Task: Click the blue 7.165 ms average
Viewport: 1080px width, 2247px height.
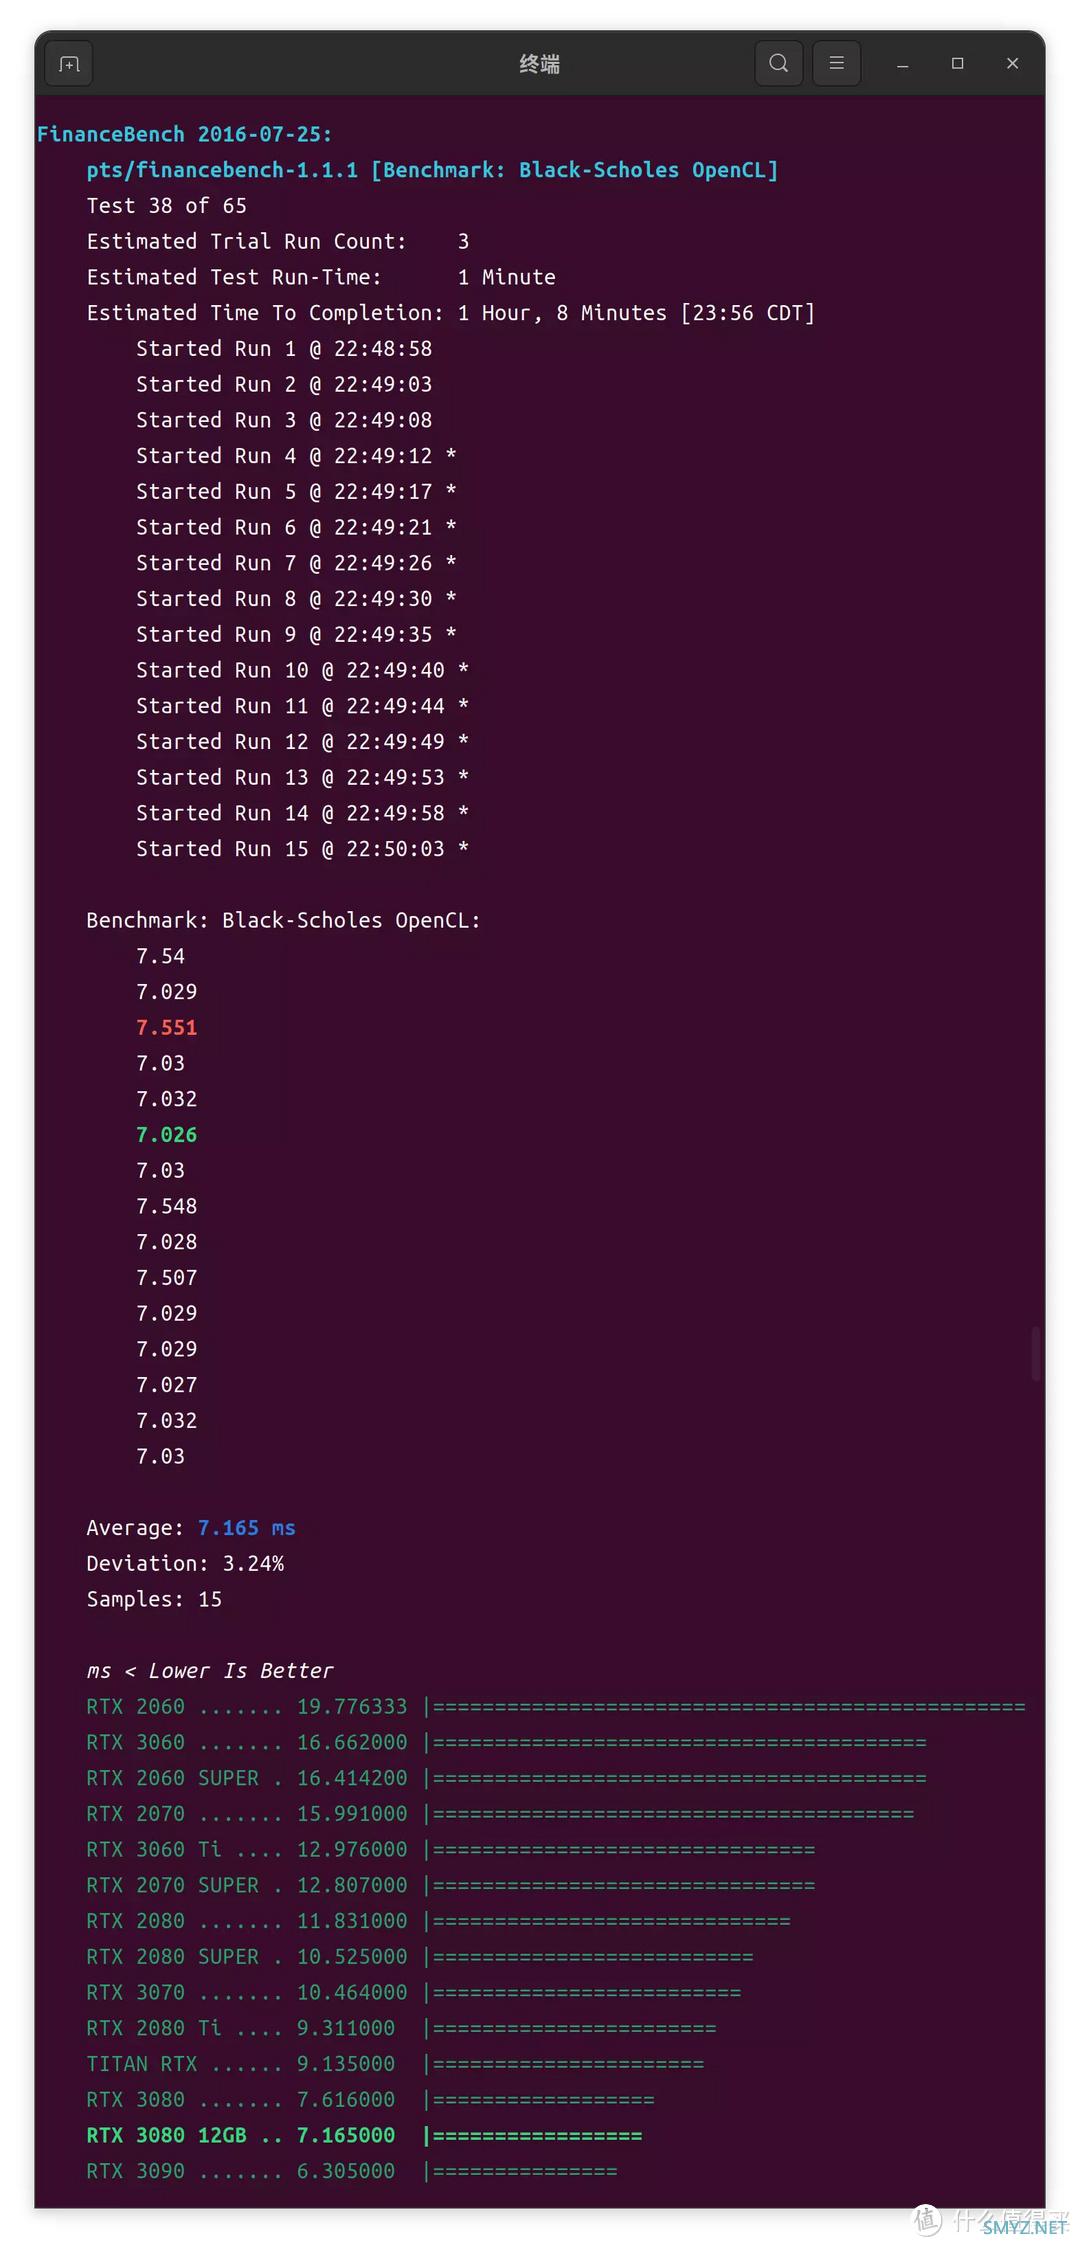Action: (246, 1527)
